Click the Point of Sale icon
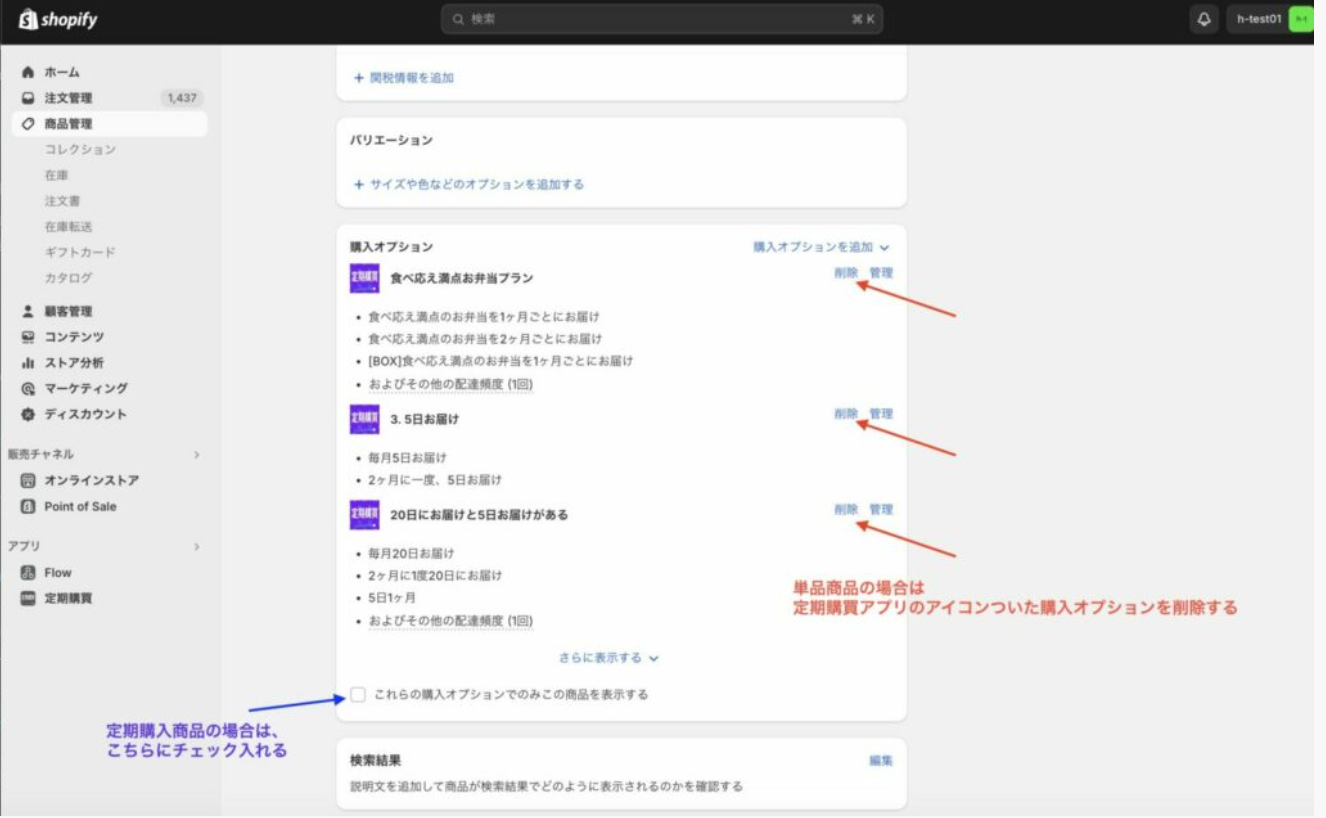This screenshot has width=1326, height=818. (28, 506)
